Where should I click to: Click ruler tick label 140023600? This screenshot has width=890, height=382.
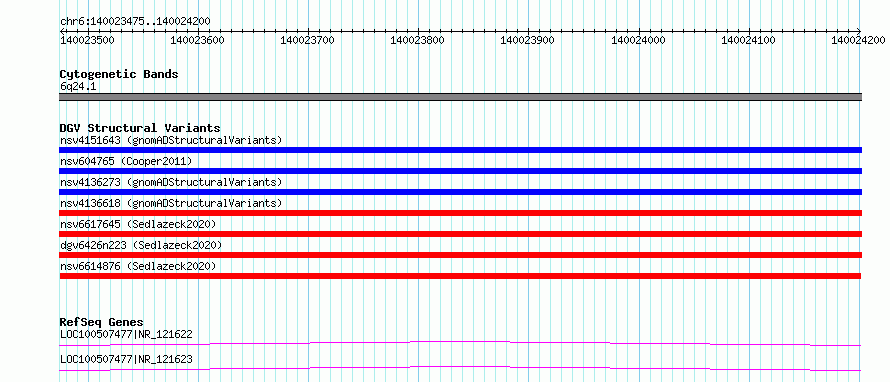198,40
